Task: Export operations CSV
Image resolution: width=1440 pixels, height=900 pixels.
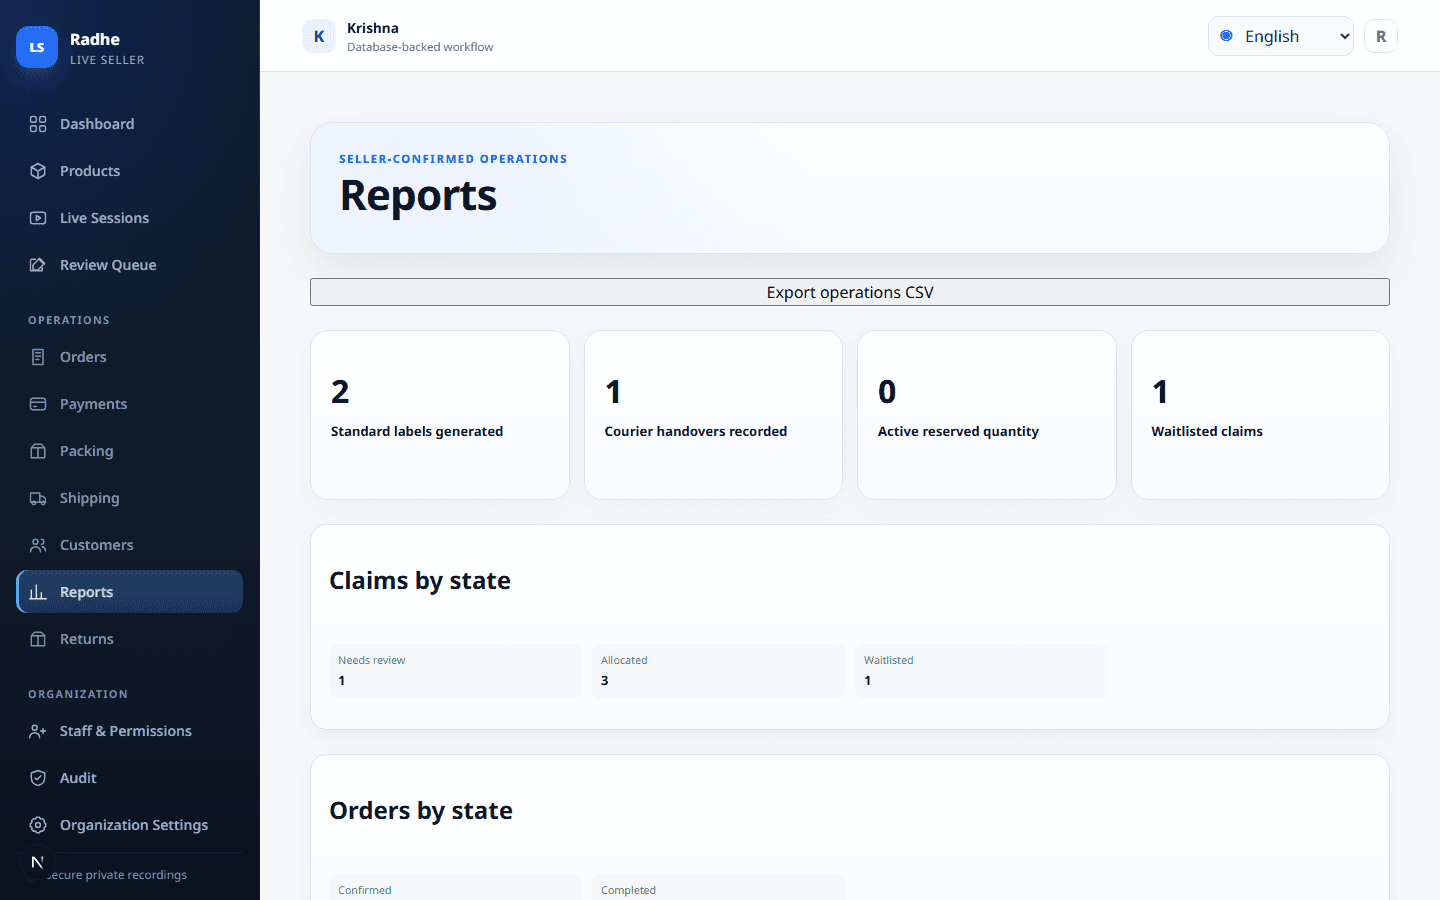Action: [x=850, y=292]
